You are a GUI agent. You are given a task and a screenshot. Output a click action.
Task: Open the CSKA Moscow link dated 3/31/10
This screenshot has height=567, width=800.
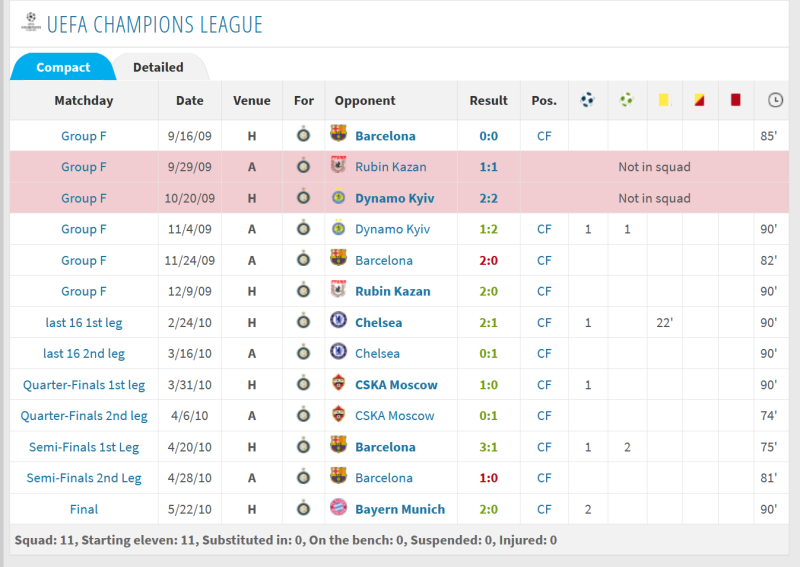pyautogui.click(x=396, y=385)
